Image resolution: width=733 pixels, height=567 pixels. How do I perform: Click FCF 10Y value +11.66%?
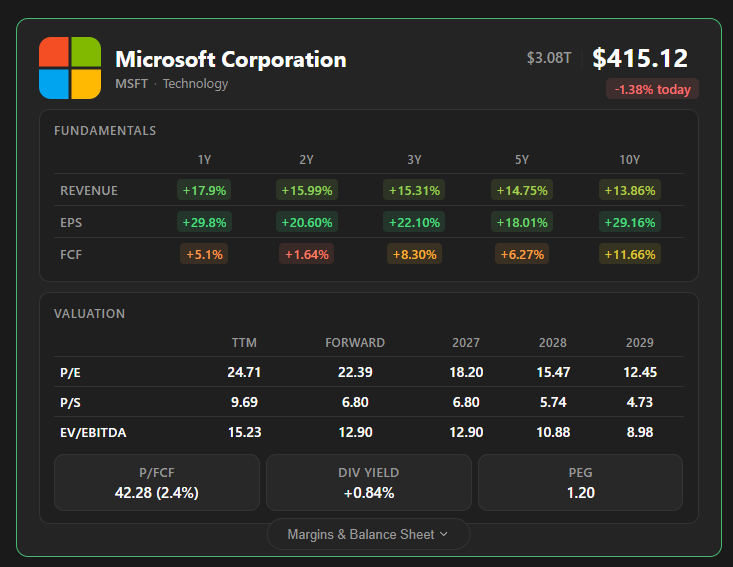click(x=630, y=254)
